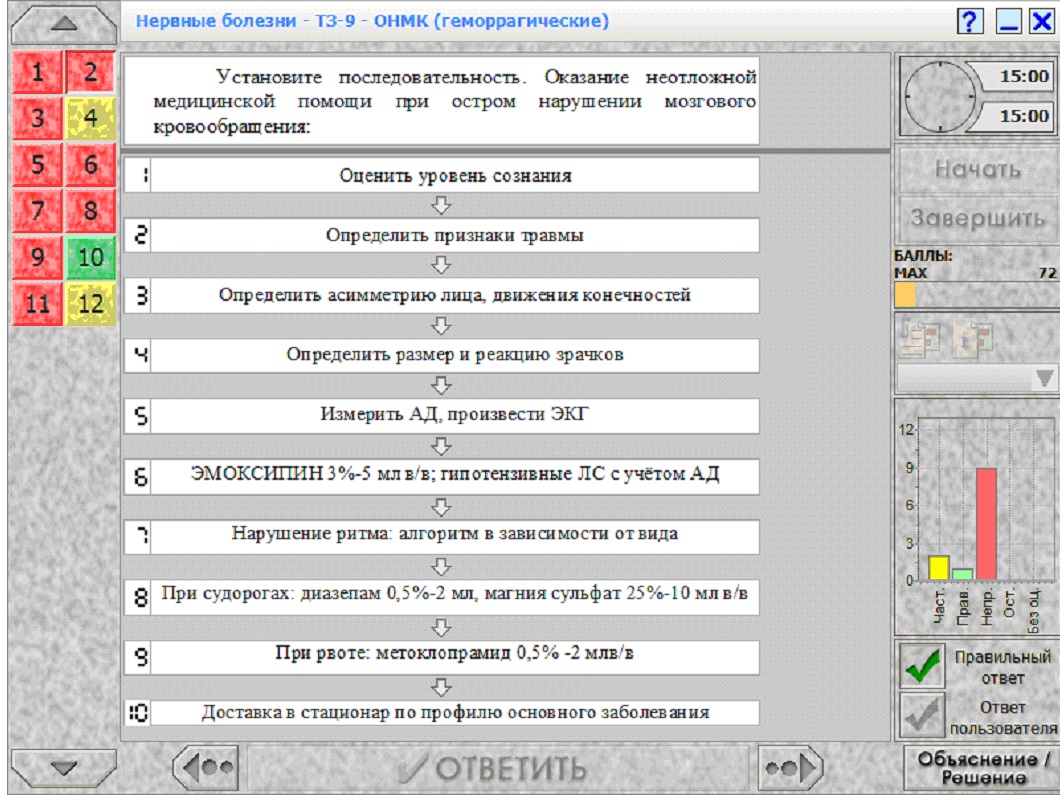Click the clock timer icon
Image resolution: width=1060 pixels, height=795 pixels.
pos(940,96)
